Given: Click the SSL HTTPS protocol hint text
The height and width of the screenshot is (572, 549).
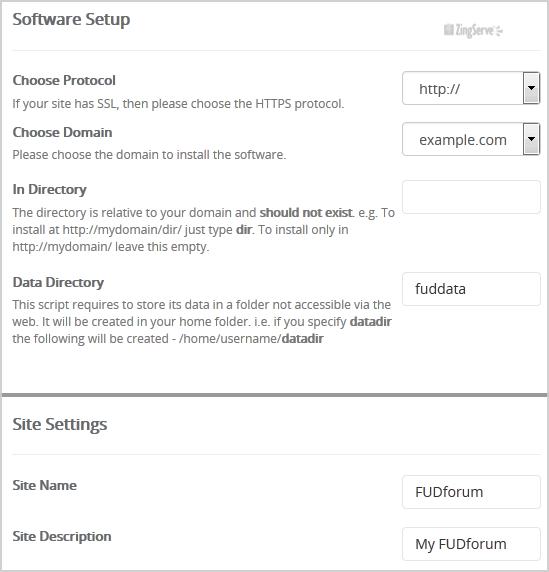Looking at the screenshot, I should [x=178, y=104].
